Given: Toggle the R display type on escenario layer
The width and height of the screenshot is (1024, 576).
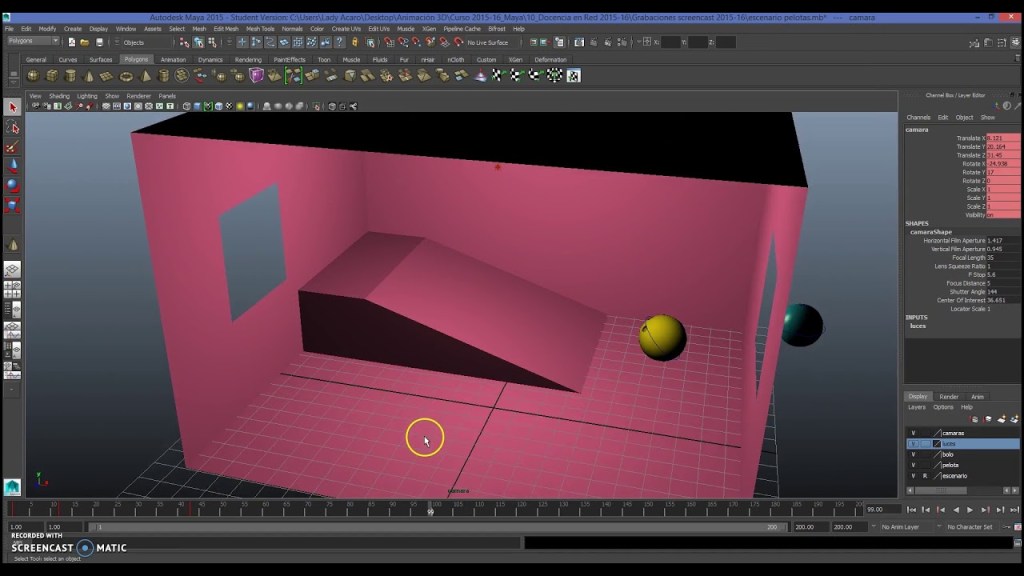Looking at the screenshot, I should [925, 476].
